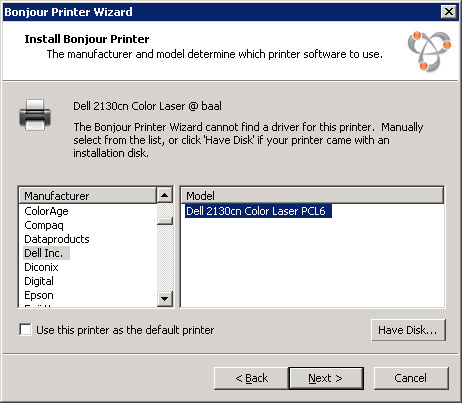This screenshot has width=462, height=403.
Task: Click the manufacturer list scroll up arrow
Action: click(164, 195)
